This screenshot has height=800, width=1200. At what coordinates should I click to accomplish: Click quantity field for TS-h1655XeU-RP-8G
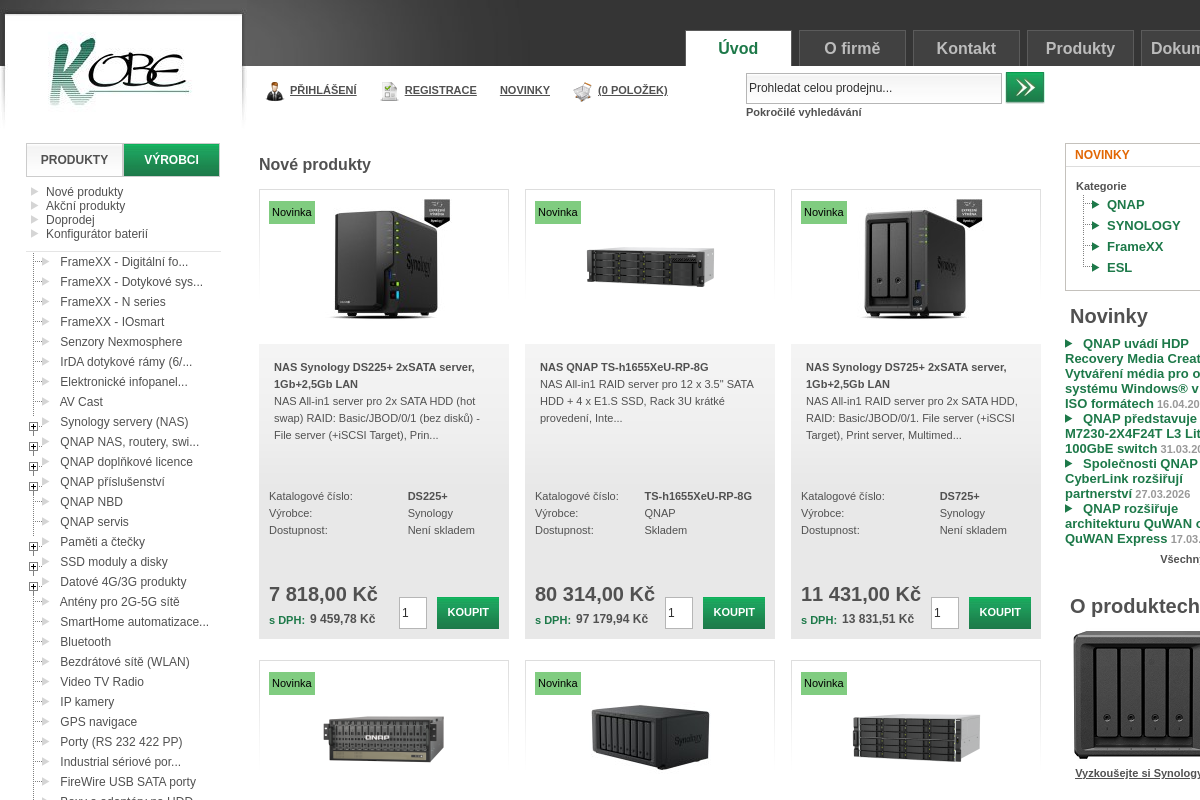[679, 613]
